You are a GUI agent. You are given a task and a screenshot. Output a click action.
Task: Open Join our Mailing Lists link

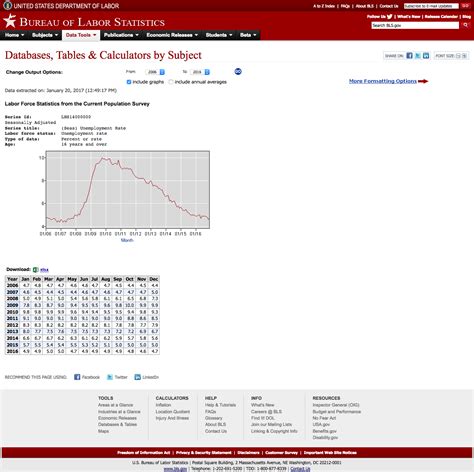pos(271,424)
